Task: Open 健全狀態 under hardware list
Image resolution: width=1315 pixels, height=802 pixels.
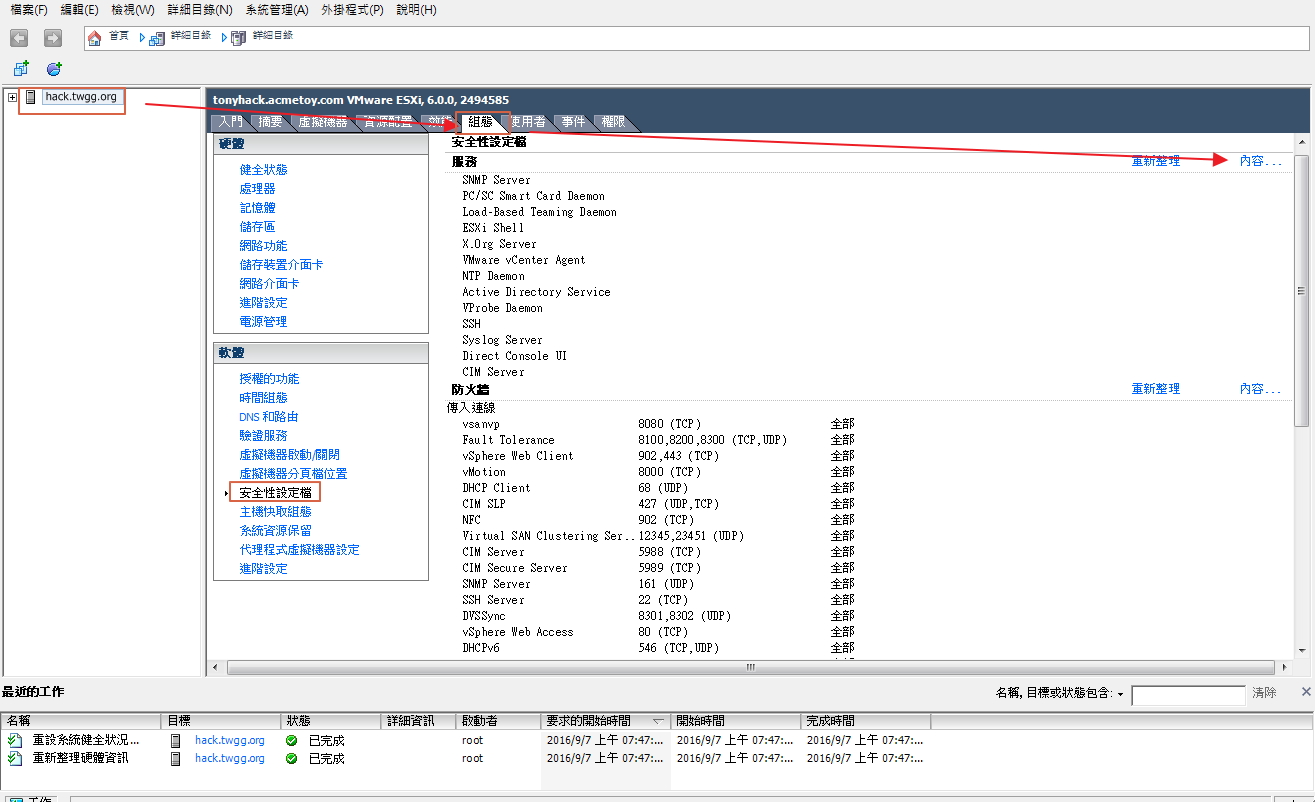Action: pyautogui.click(x=263, y=170)
